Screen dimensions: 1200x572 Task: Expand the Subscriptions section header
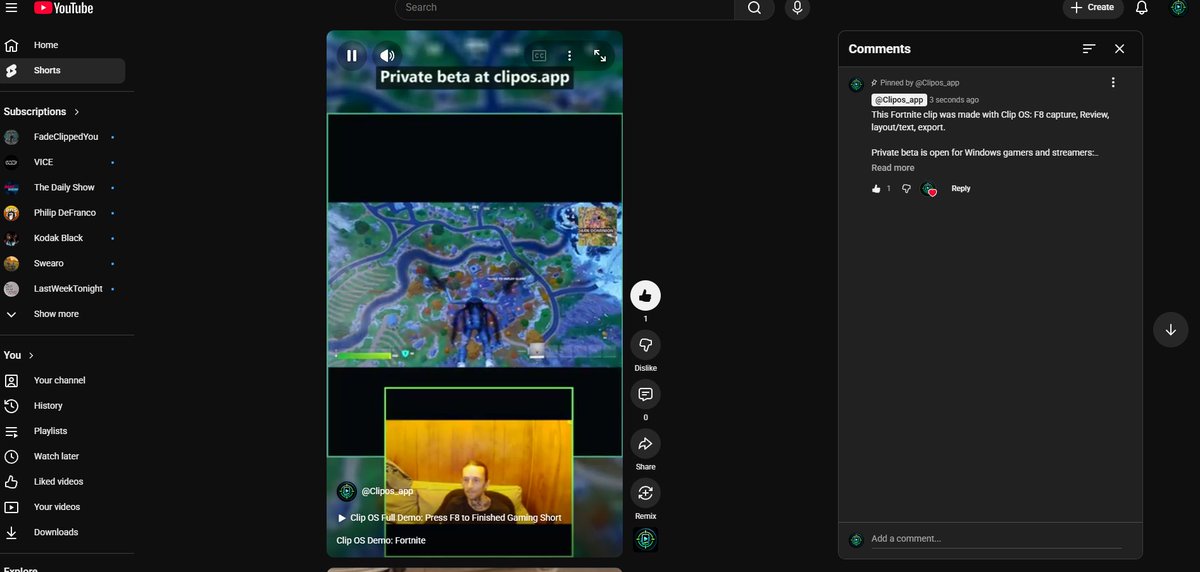[x=42, y=112]
